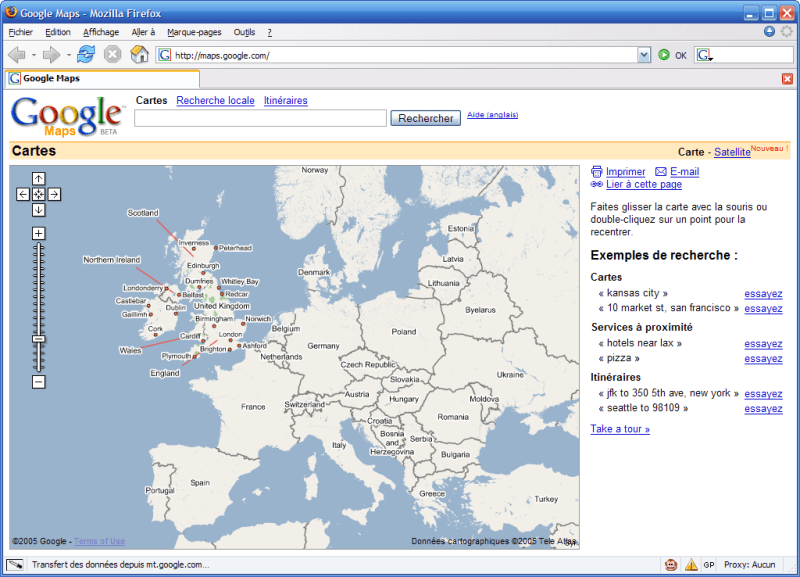Try the kansas city example
Screen dimensions: 800x577
click(x=763, y=294)
